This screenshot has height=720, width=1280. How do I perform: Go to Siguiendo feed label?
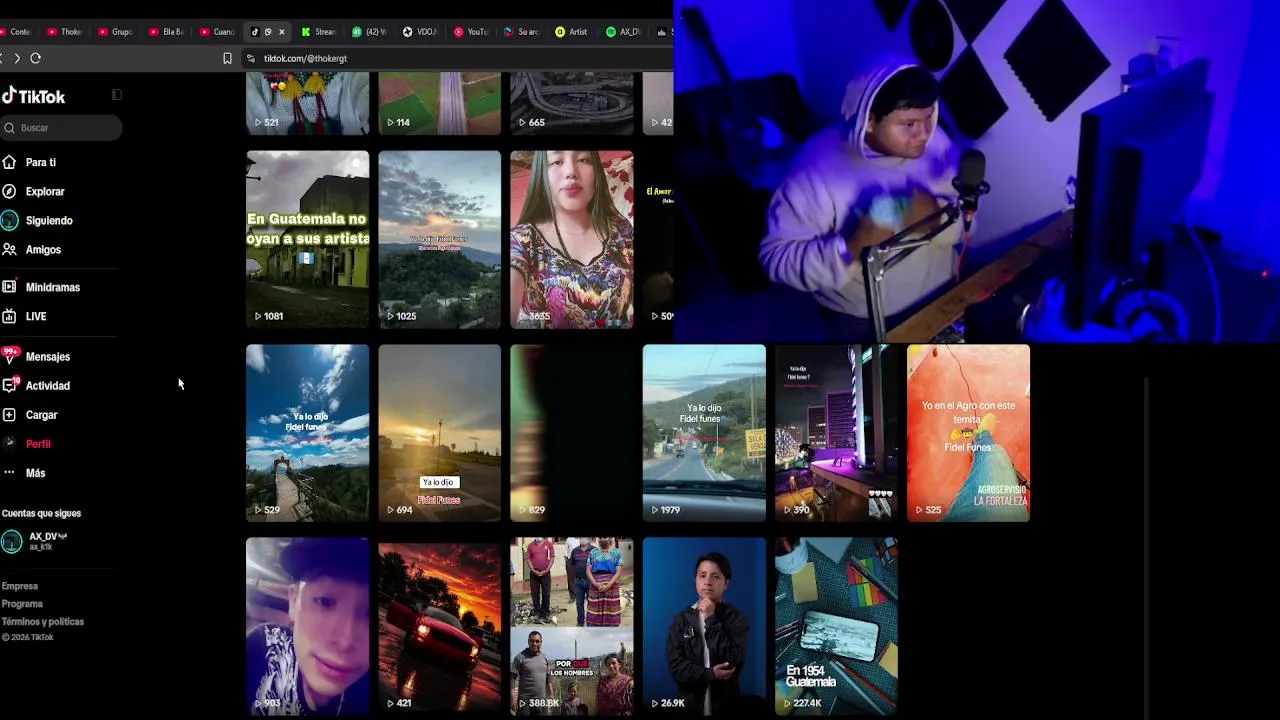pyautogui.click(x=49, y=220)
